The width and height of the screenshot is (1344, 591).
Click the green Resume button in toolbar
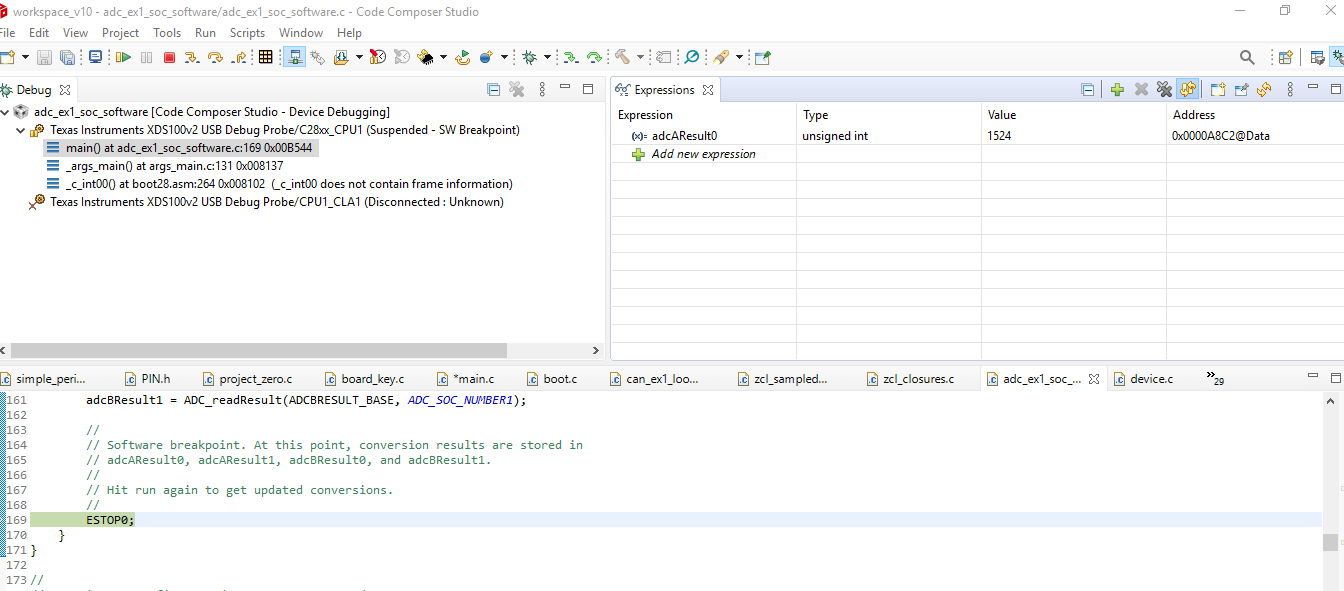pyautogui.click(x=123, y=57)
